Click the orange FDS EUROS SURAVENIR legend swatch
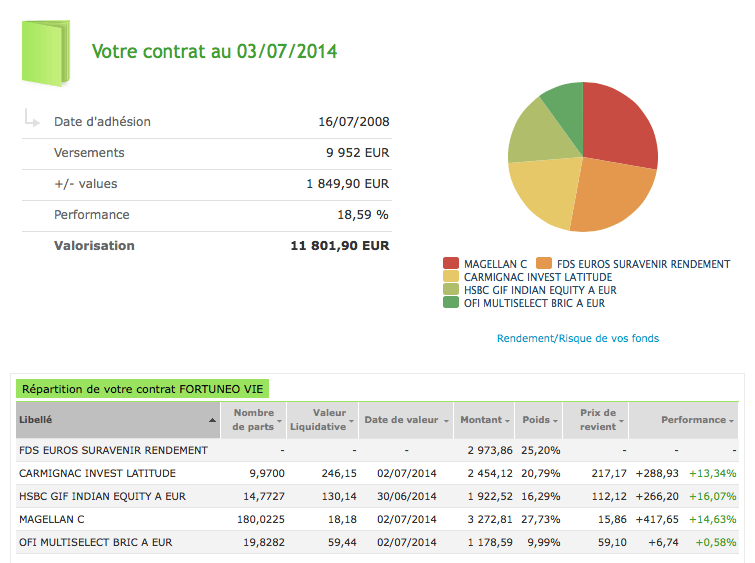The width and height of the screenshot is (755, 563). coord(545,264)
